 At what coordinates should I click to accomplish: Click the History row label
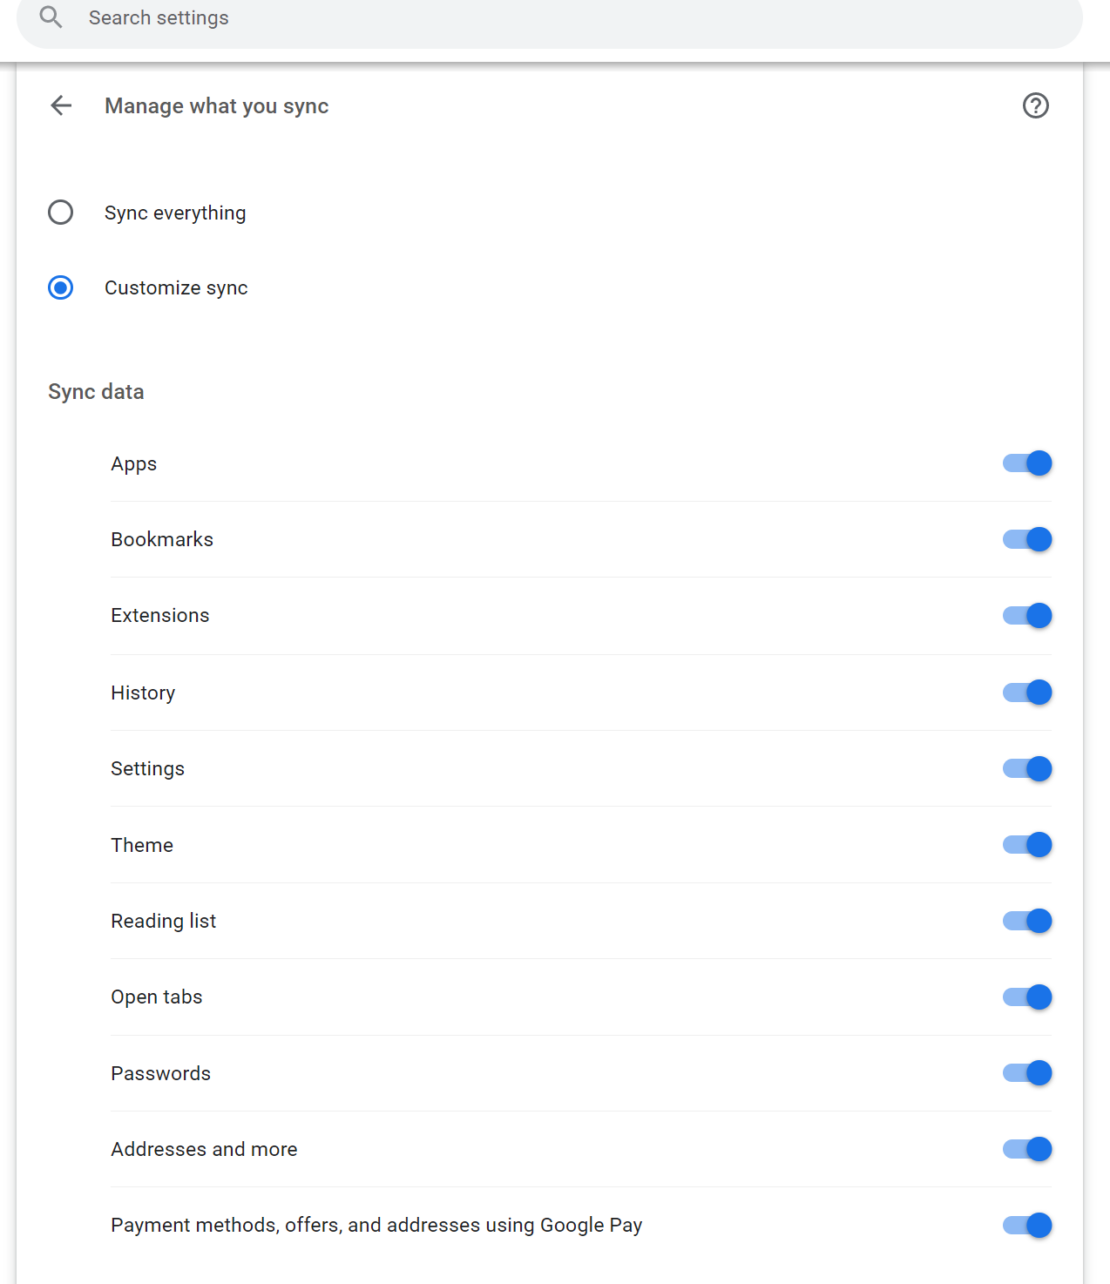[143, 692]
